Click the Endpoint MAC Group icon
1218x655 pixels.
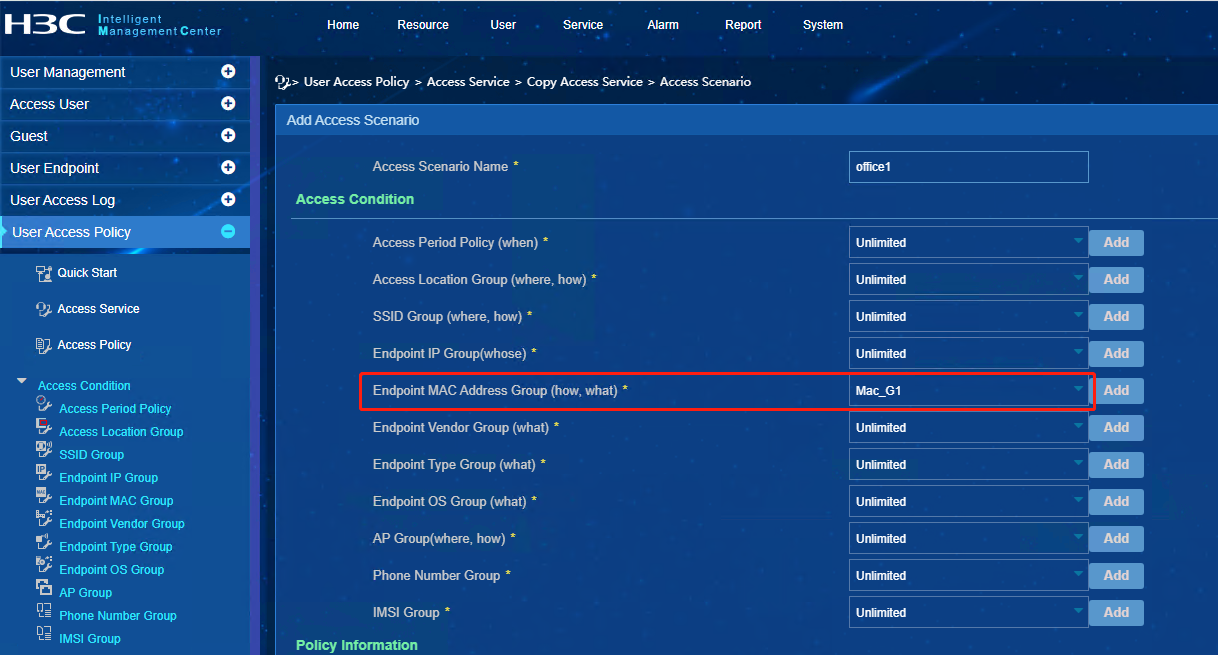tap(44, 496)
